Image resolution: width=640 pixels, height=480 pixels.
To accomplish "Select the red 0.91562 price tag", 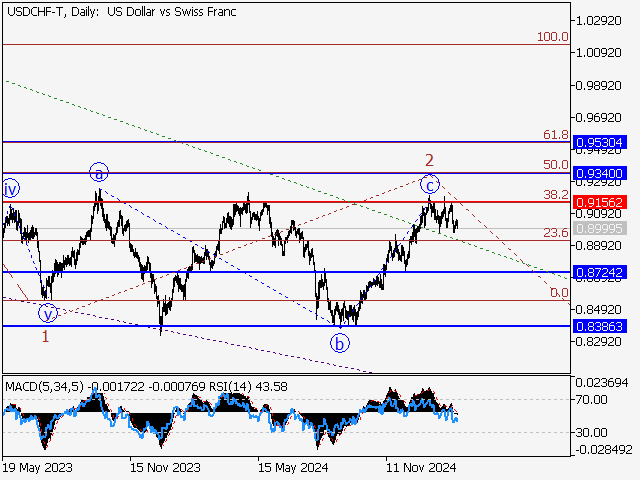I will pos(600,202).
